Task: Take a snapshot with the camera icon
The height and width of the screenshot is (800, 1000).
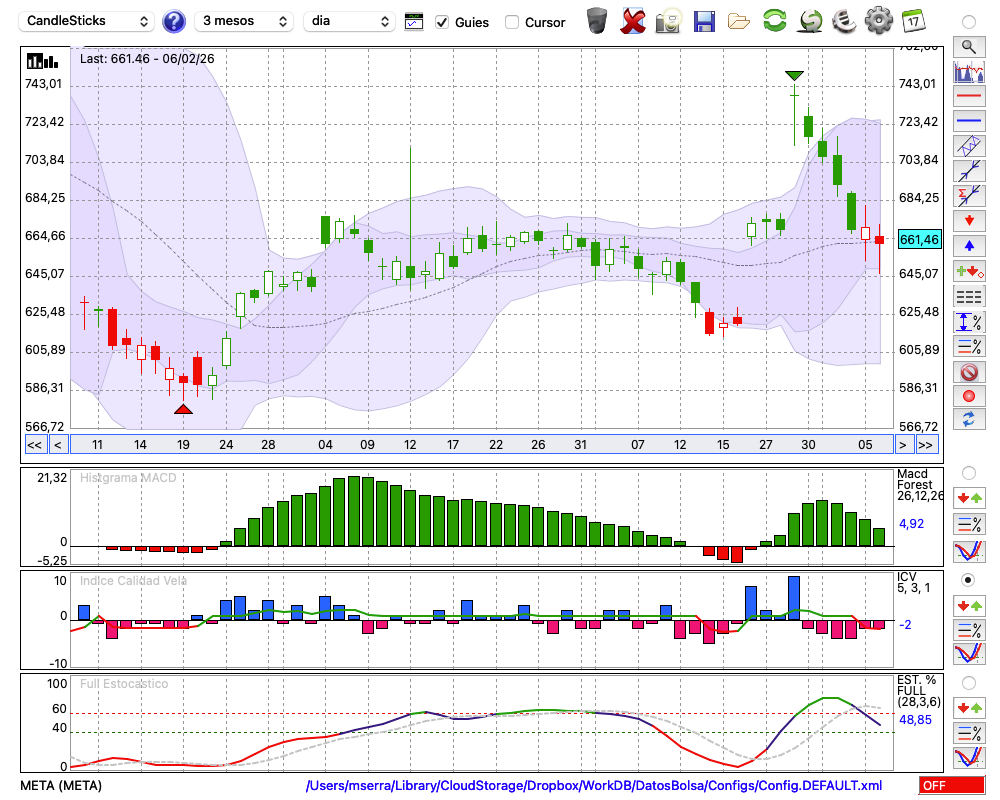Action: 668,21
